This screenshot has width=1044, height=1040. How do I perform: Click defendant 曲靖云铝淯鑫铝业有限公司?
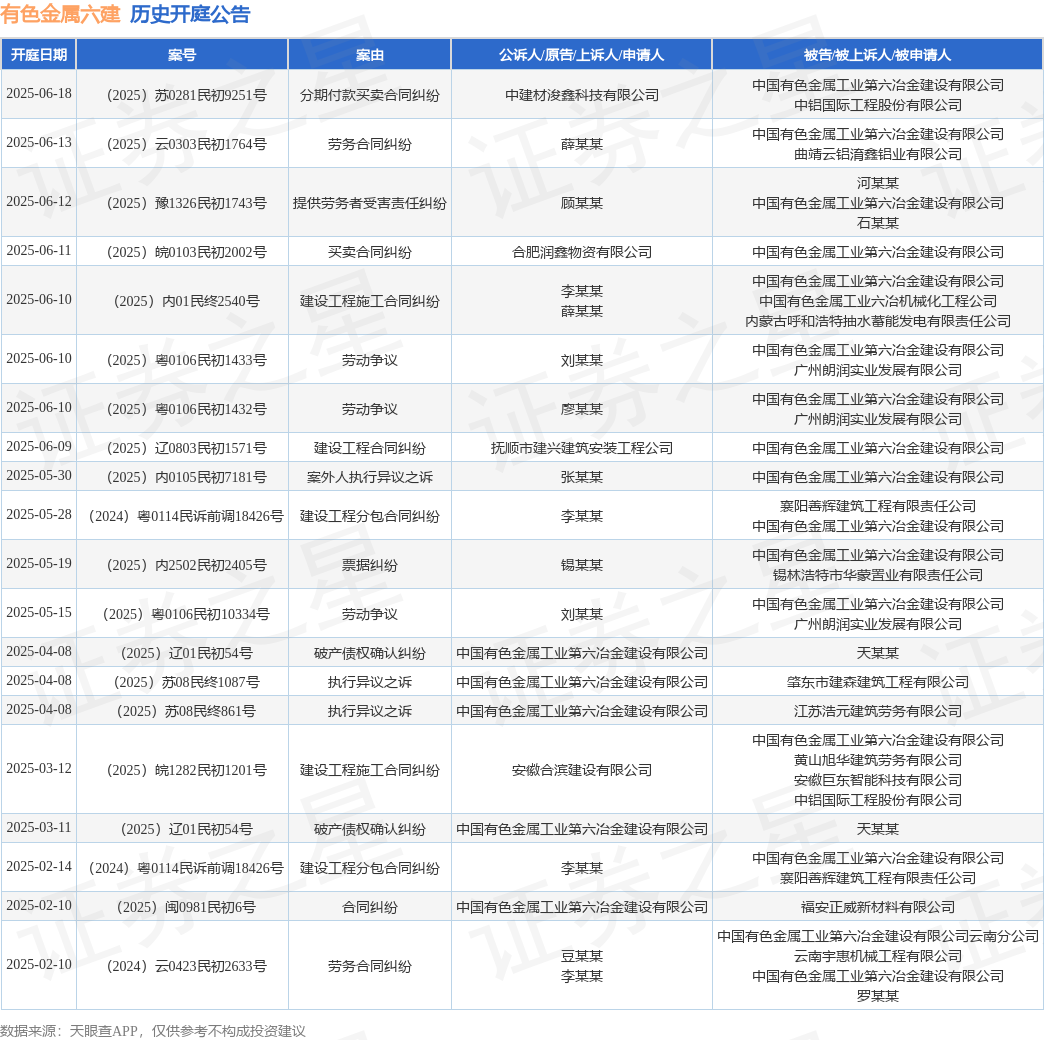[x=878, y=154]
